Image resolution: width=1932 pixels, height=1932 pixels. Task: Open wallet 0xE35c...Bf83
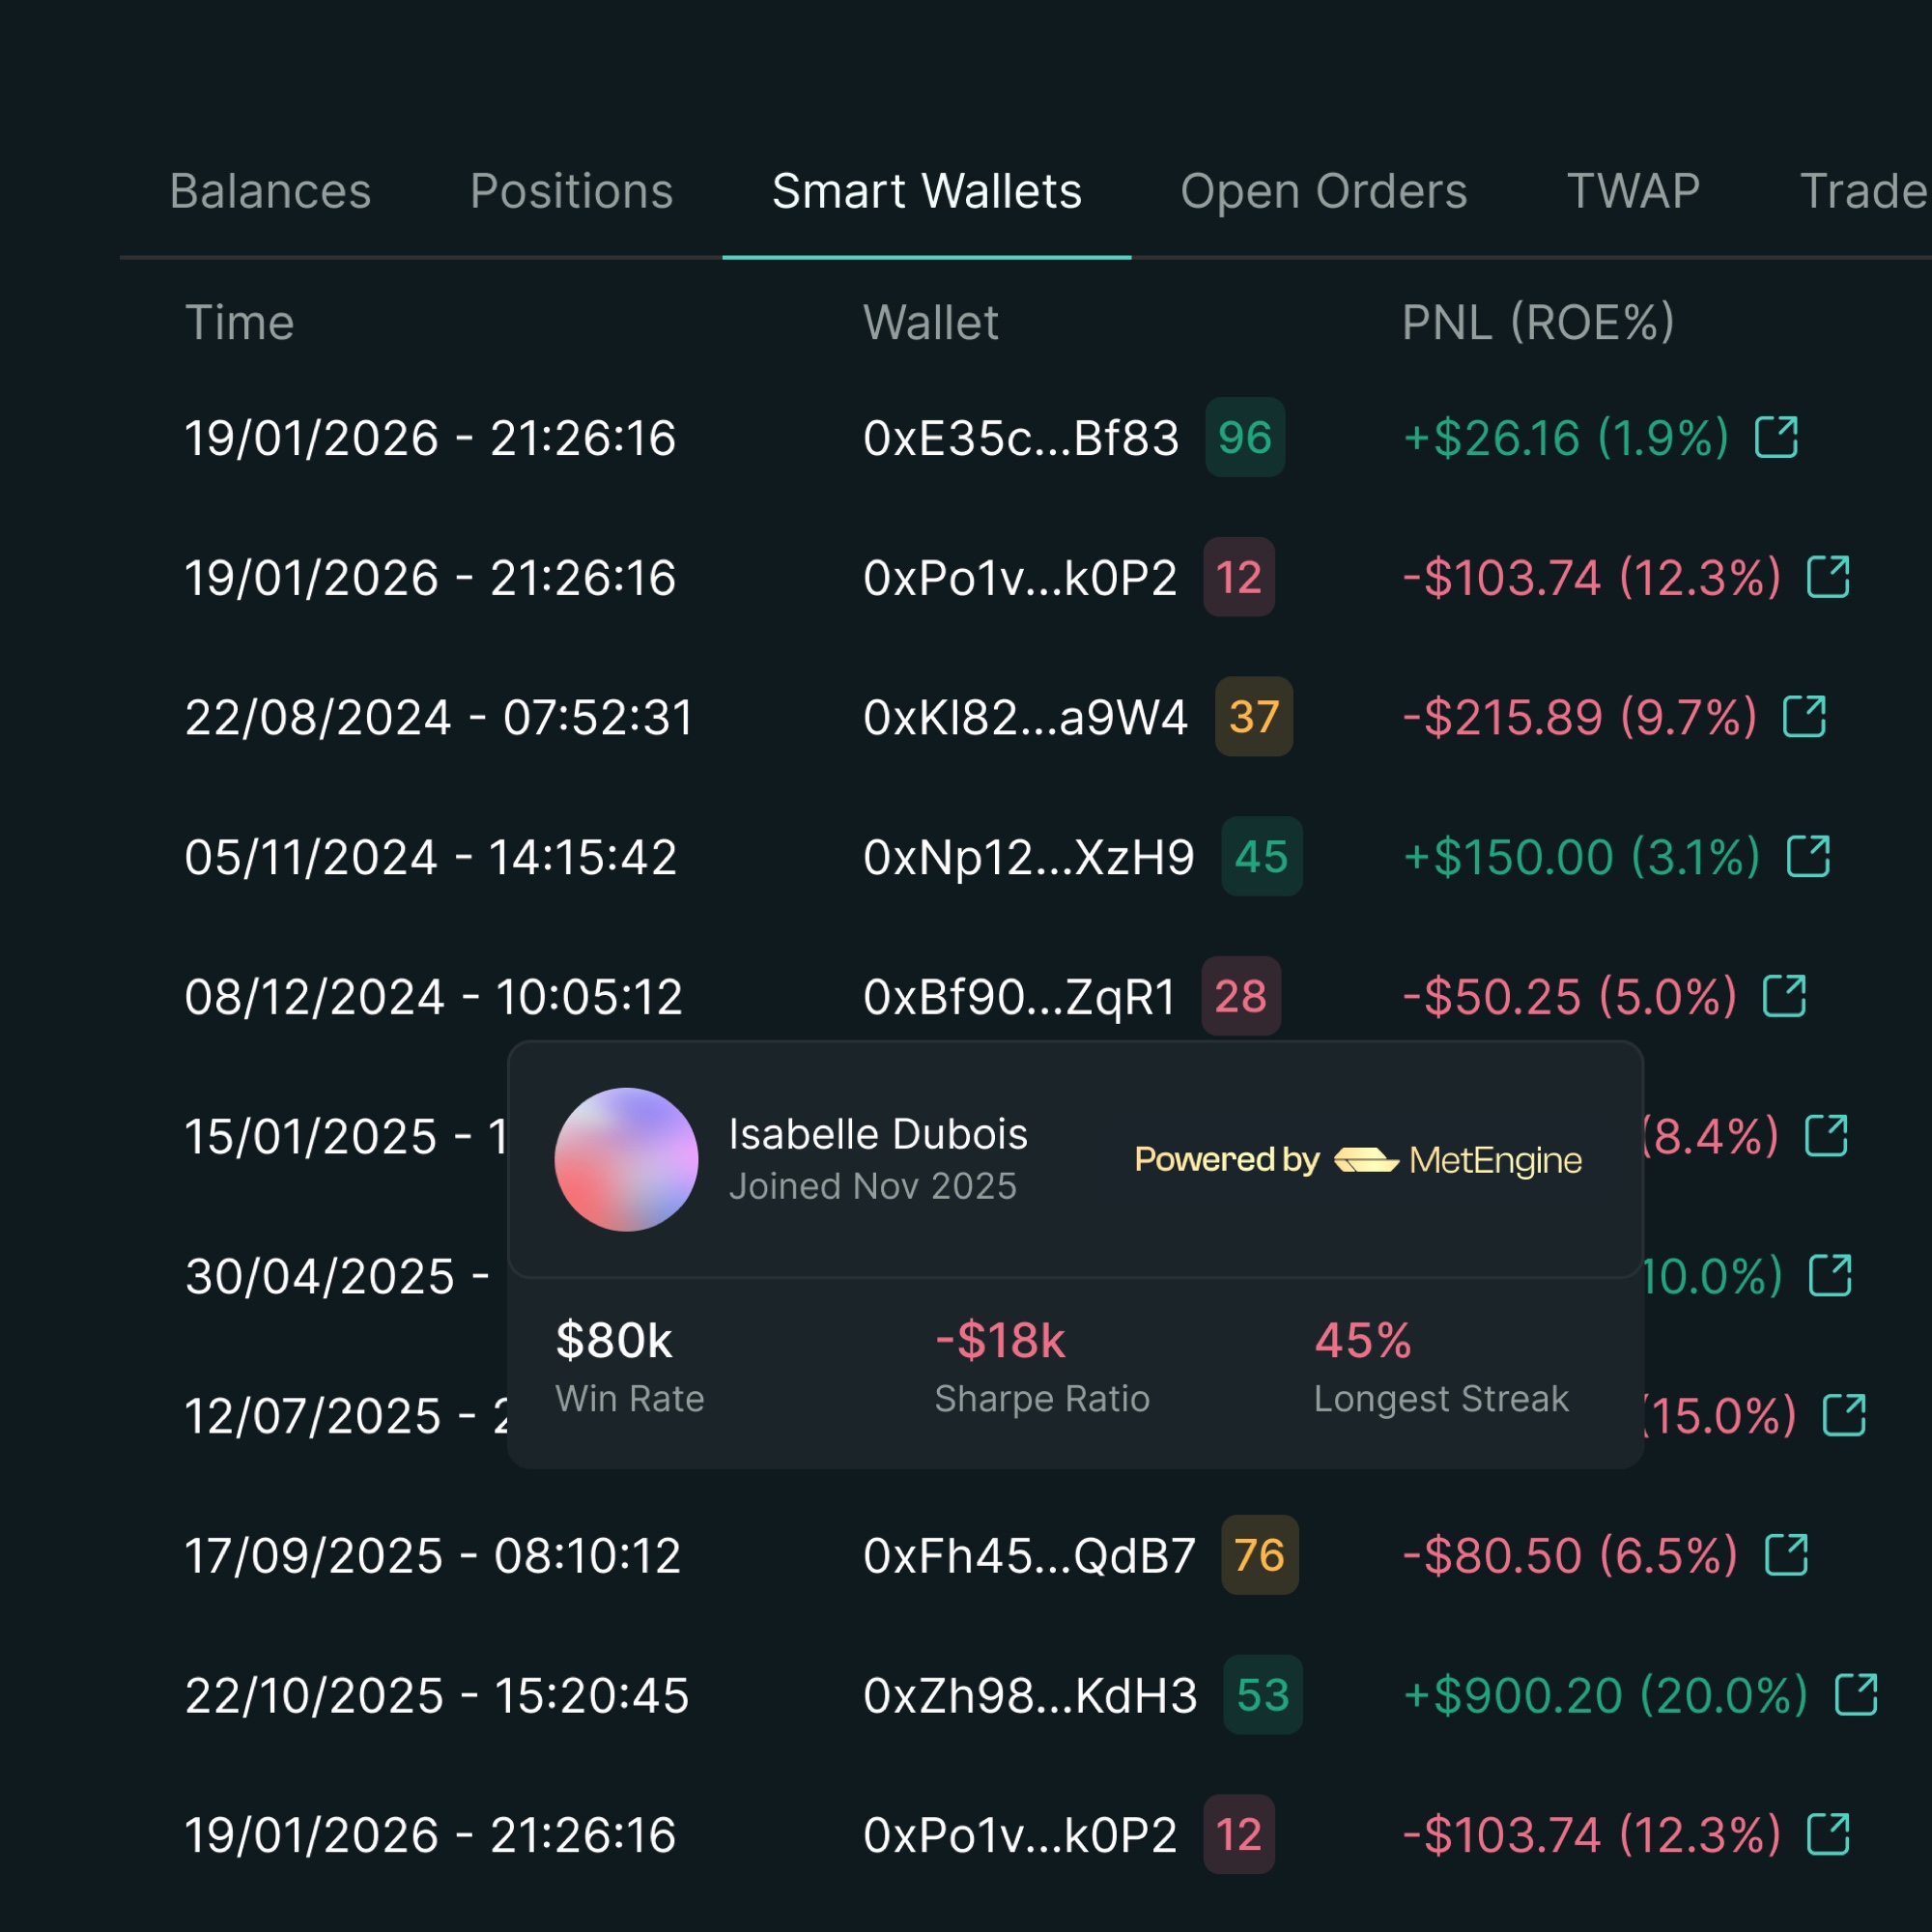[x=1021, y=438]
